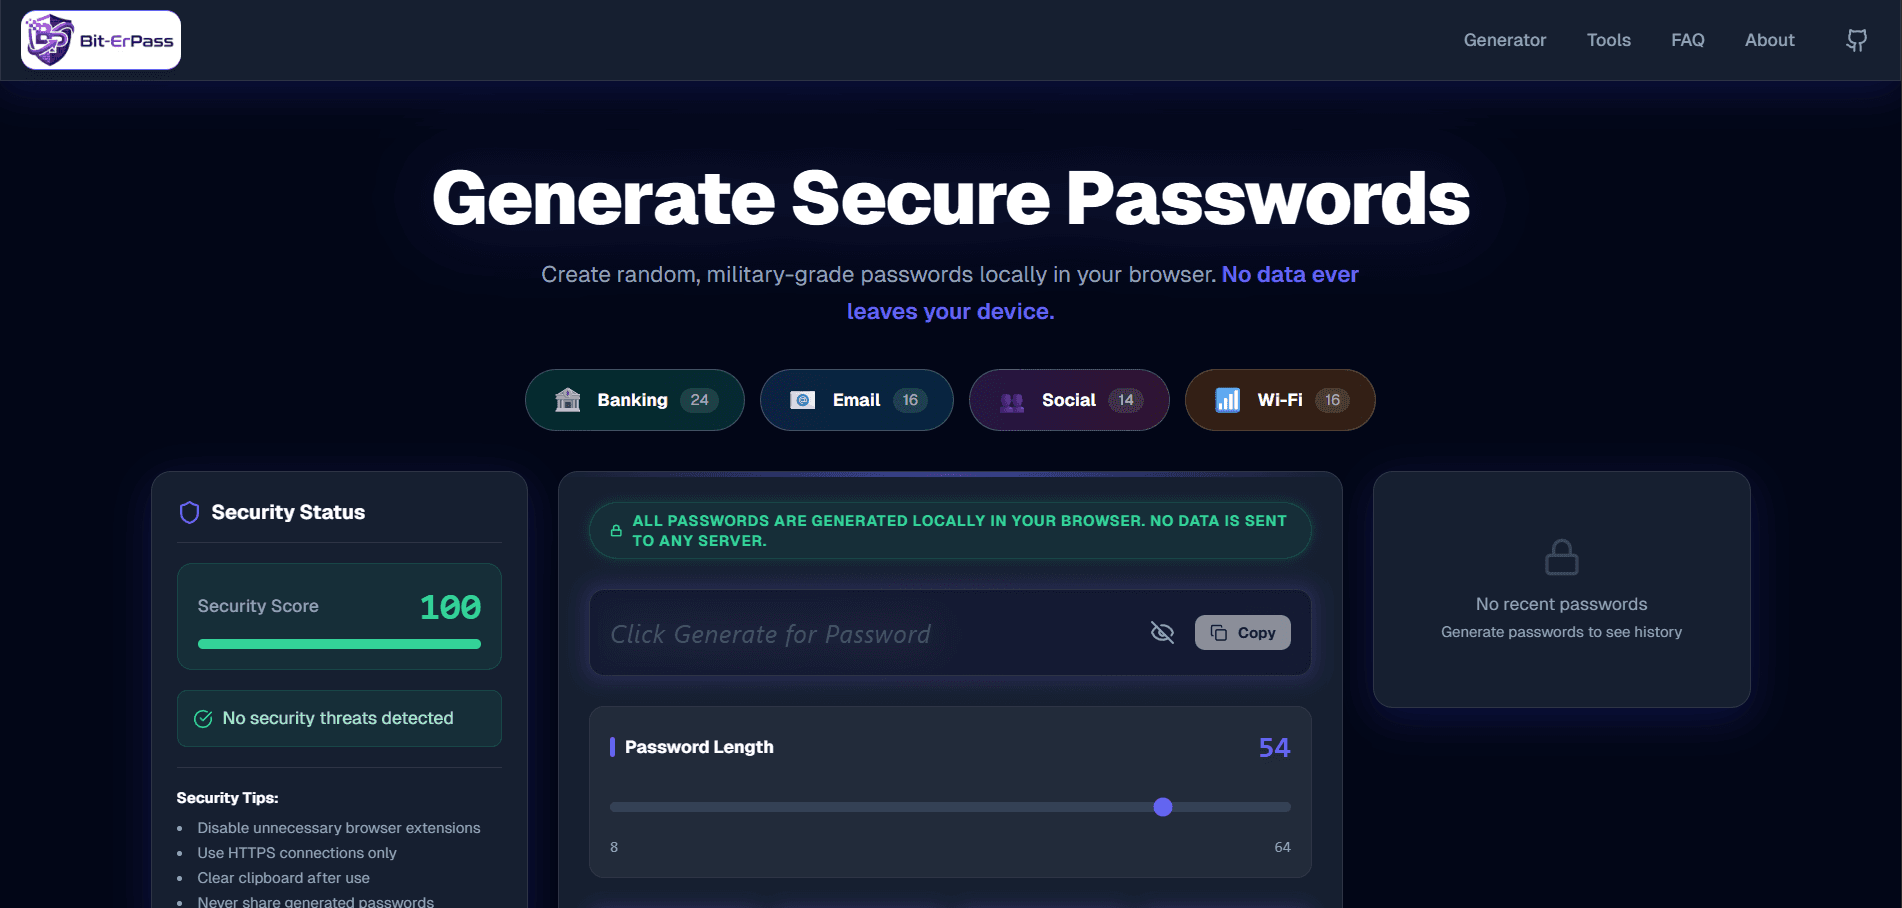Toggle password visibility with the eye icon
The image size is (1902, 908).
[1162, 632]
